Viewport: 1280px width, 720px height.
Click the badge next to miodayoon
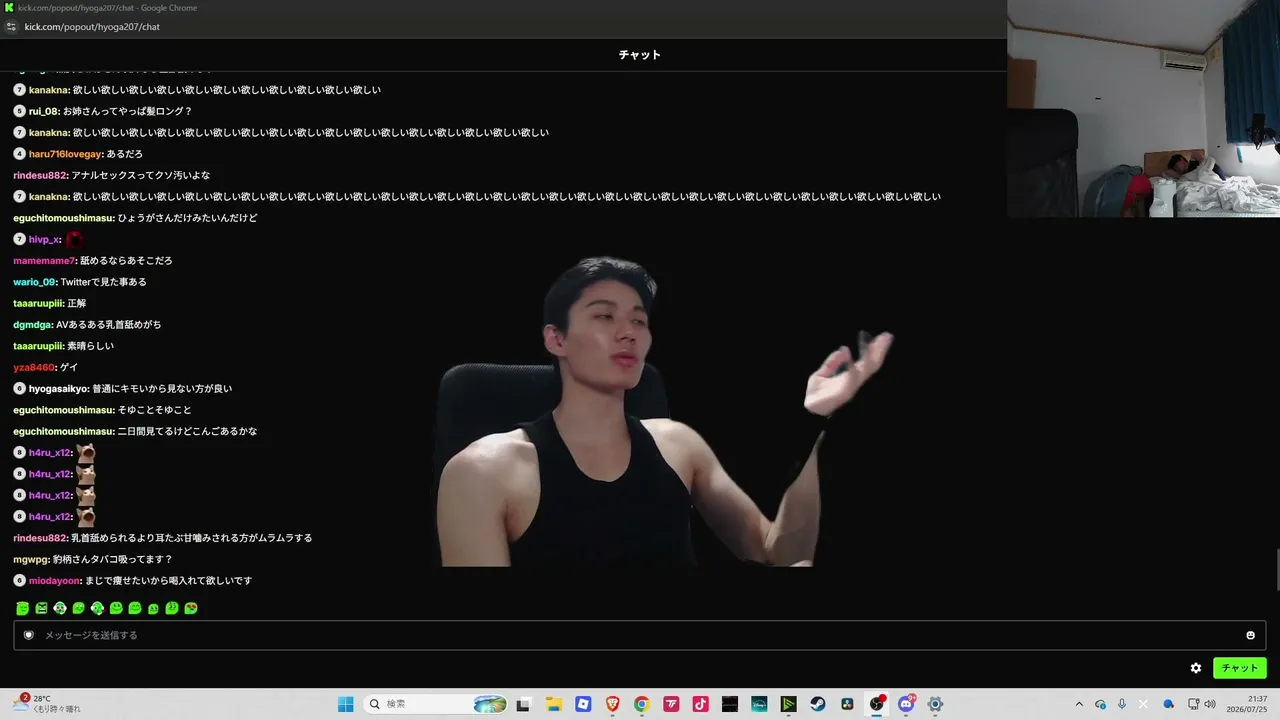[19, 581]
